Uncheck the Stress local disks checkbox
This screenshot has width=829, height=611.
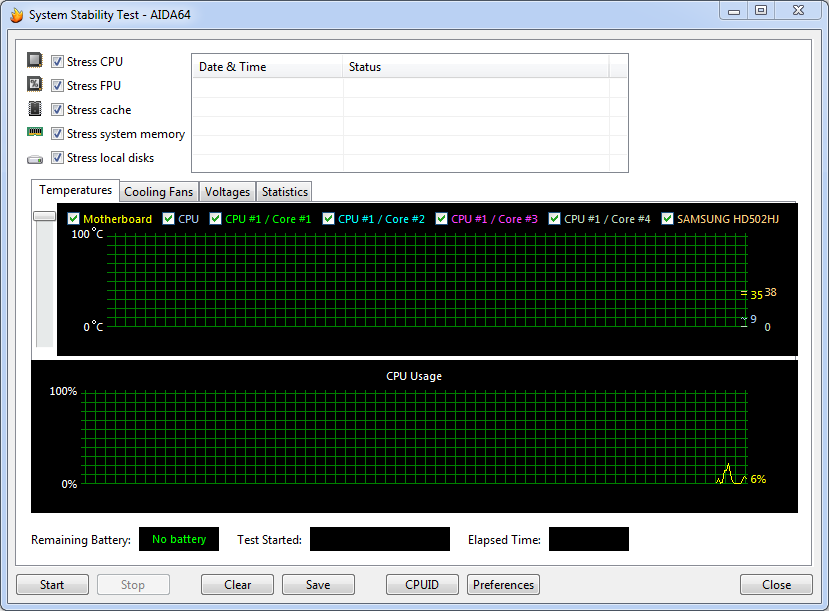(x=57, y=158)
